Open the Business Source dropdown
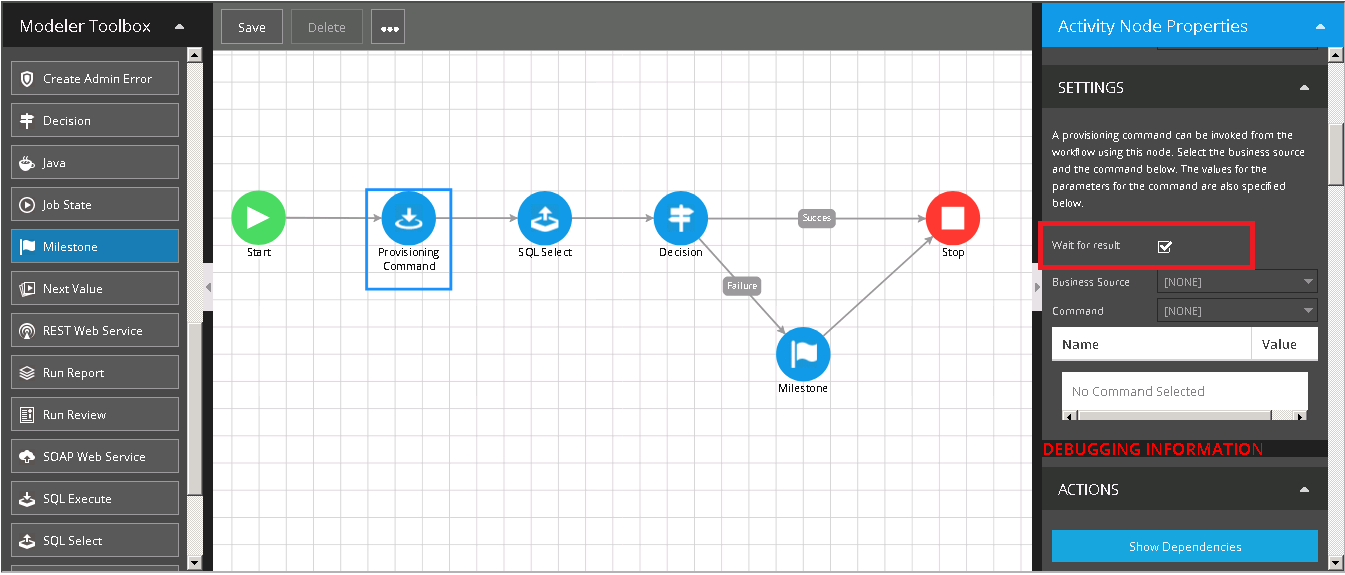Viewport: 1345px width, 575px height. point(1236,282)
